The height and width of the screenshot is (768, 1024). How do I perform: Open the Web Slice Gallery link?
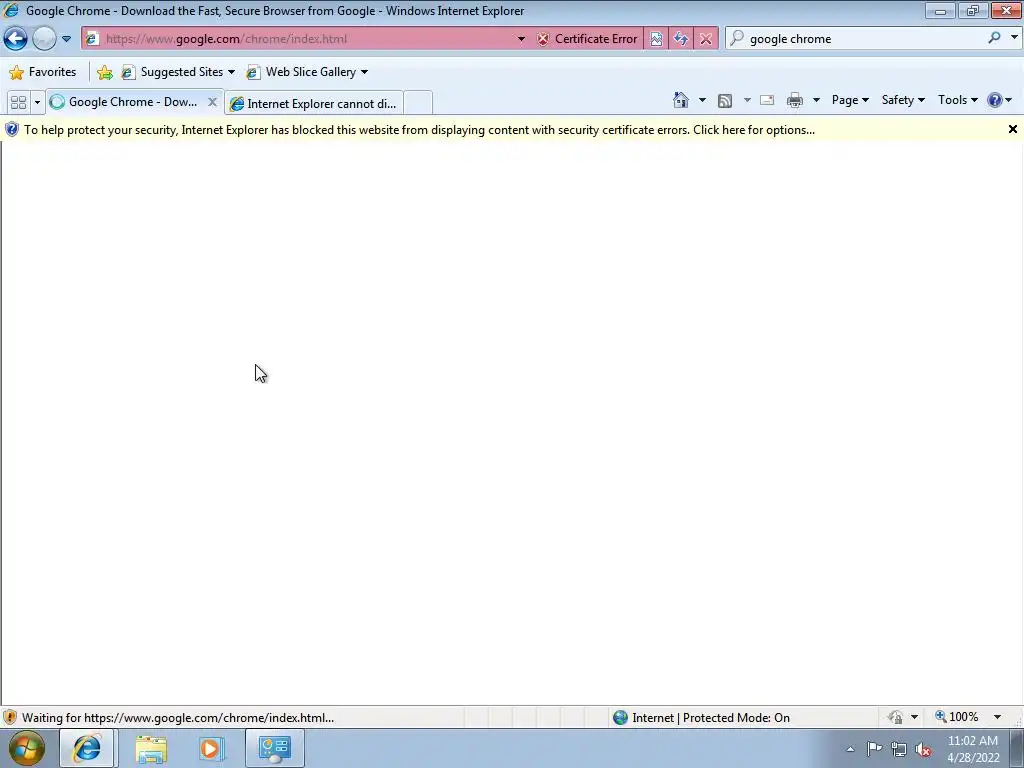(307, 72)
